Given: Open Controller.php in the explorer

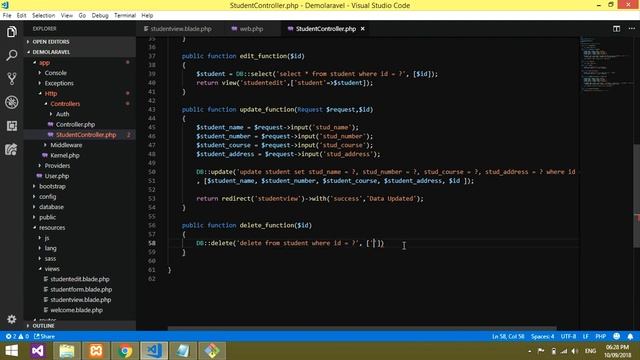Looking at the screenshot, I should point(79,124).
